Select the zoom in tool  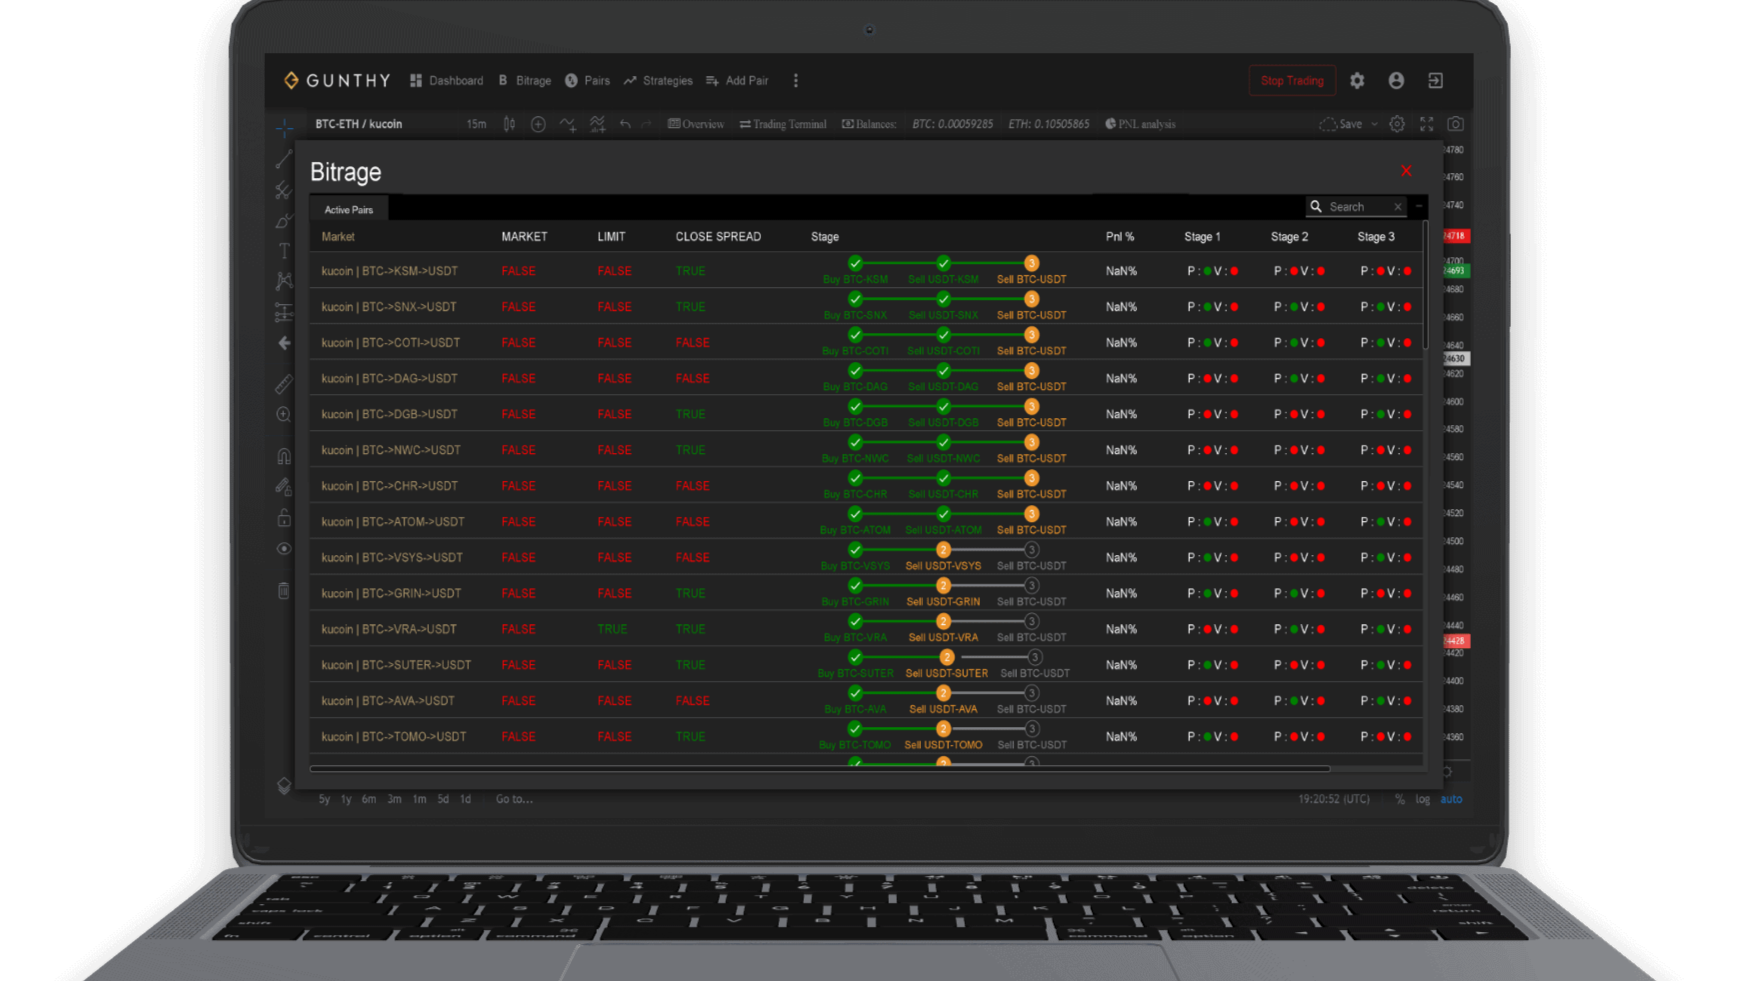tap(284, 415)
